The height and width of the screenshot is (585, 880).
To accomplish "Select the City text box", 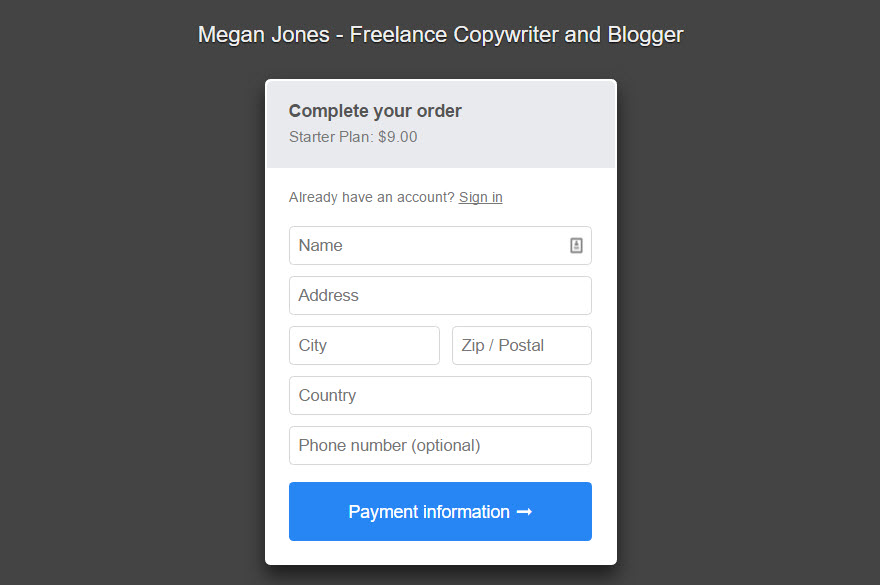I will point(364,346).
